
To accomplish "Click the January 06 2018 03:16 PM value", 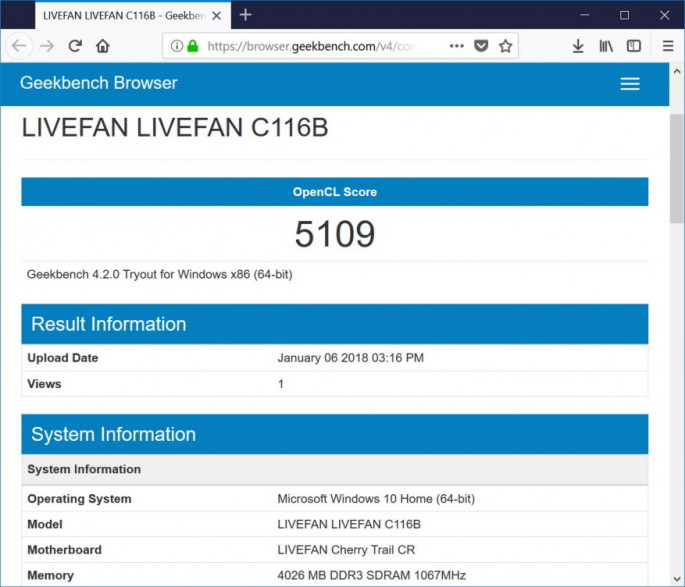I will (350, 358).
